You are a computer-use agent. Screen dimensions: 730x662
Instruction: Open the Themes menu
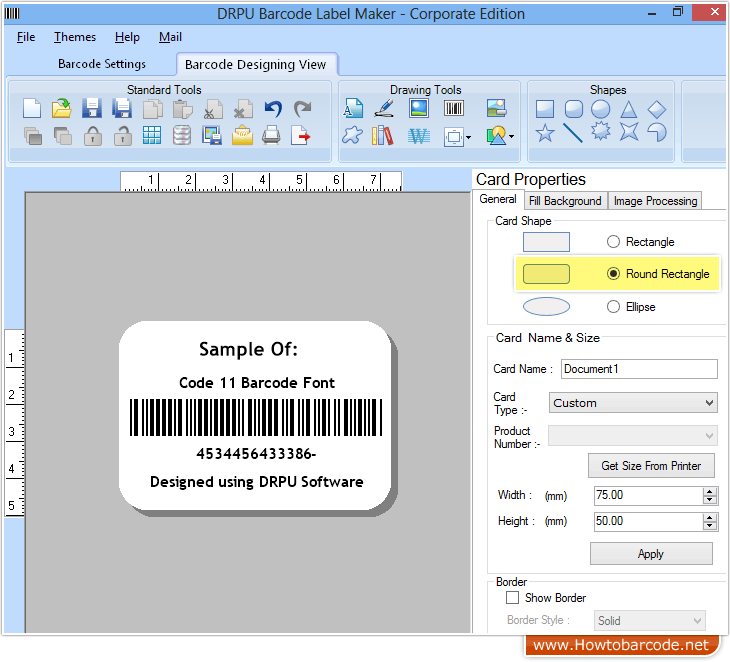[x=75, y=37]
